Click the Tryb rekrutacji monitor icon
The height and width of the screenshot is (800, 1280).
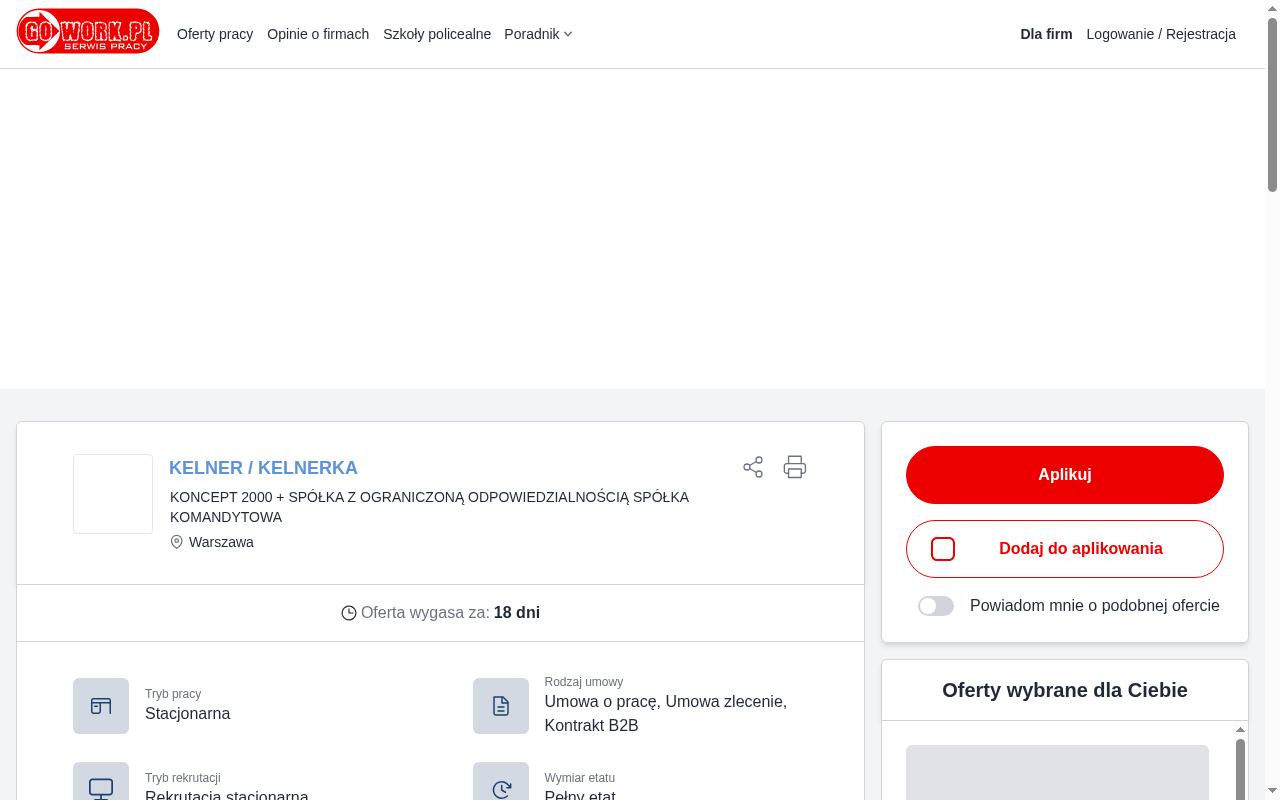(101, 786)
